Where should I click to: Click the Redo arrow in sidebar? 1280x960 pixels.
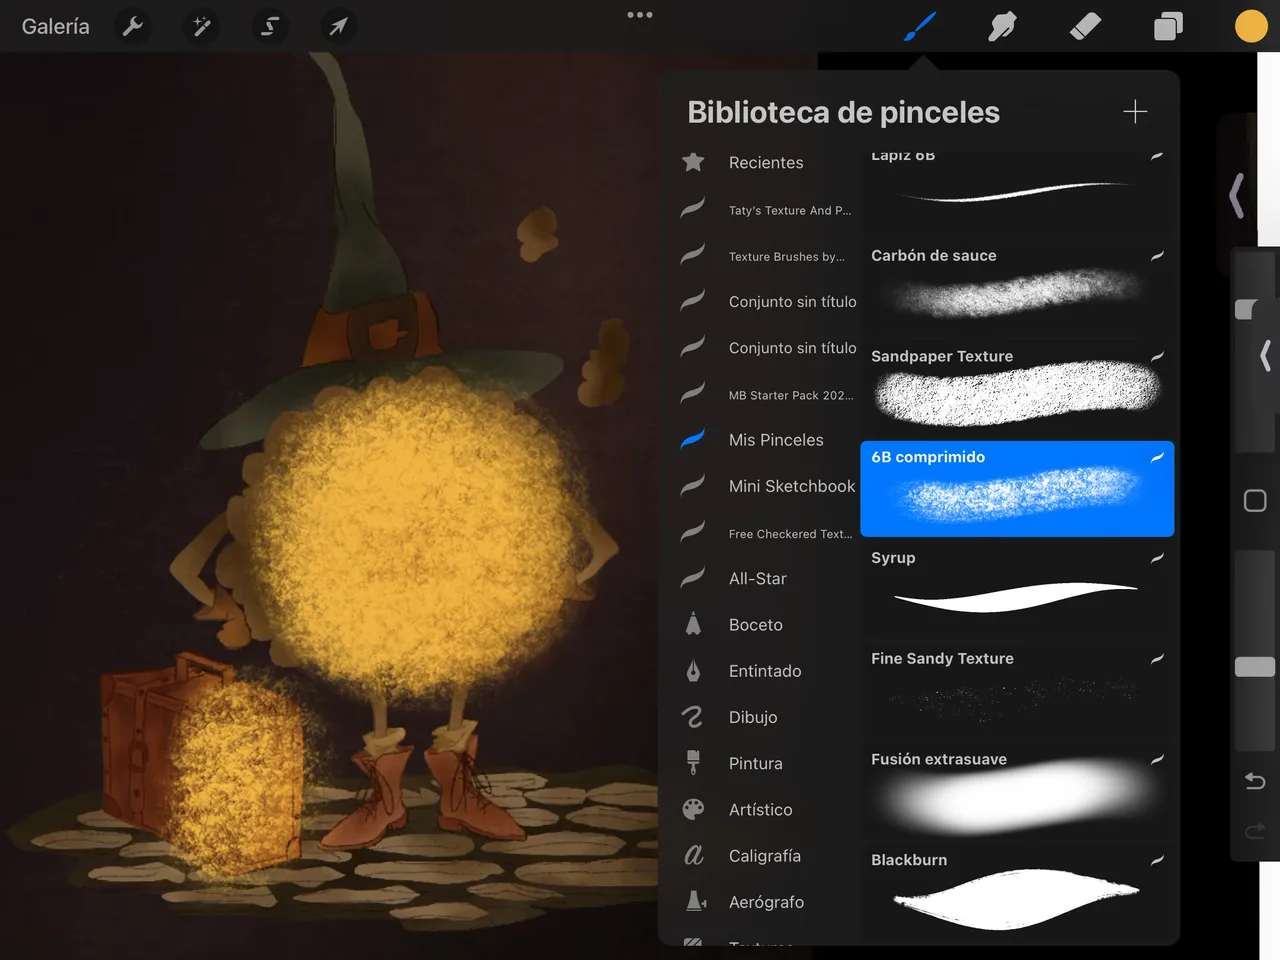point(1255,831)
